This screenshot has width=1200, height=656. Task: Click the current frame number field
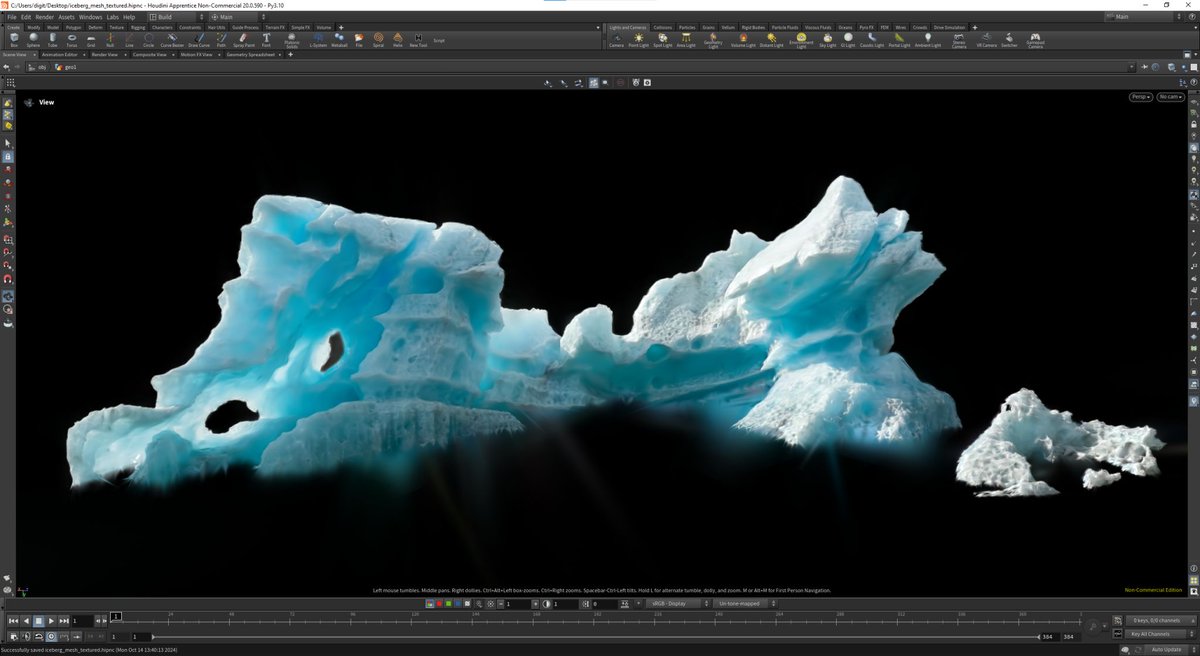83,621
